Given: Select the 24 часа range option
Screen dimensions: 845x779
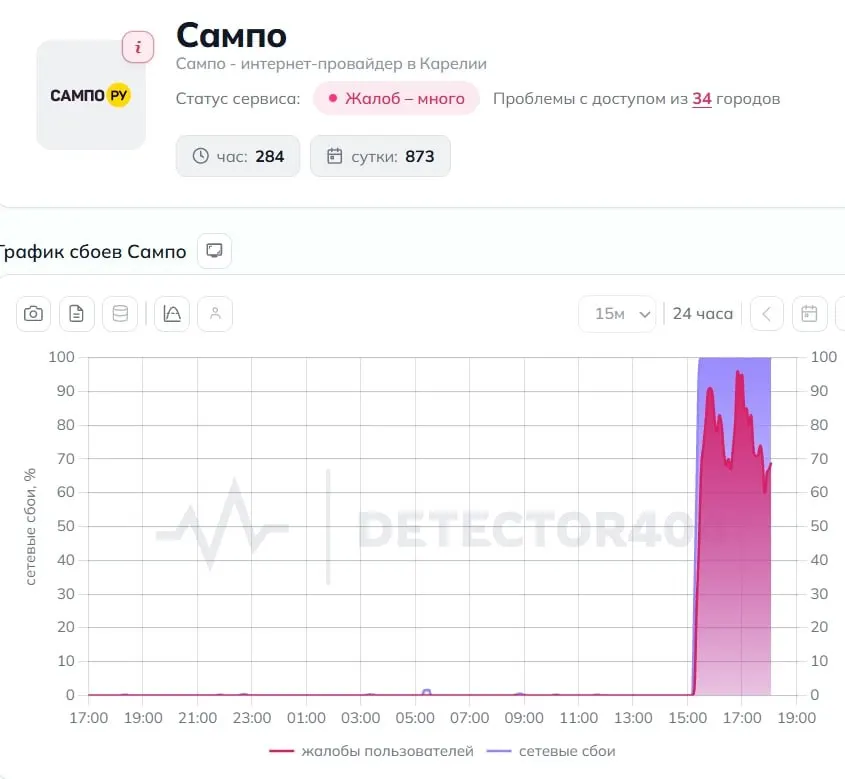Looking at the screenshot, I should tap(703, 314).
